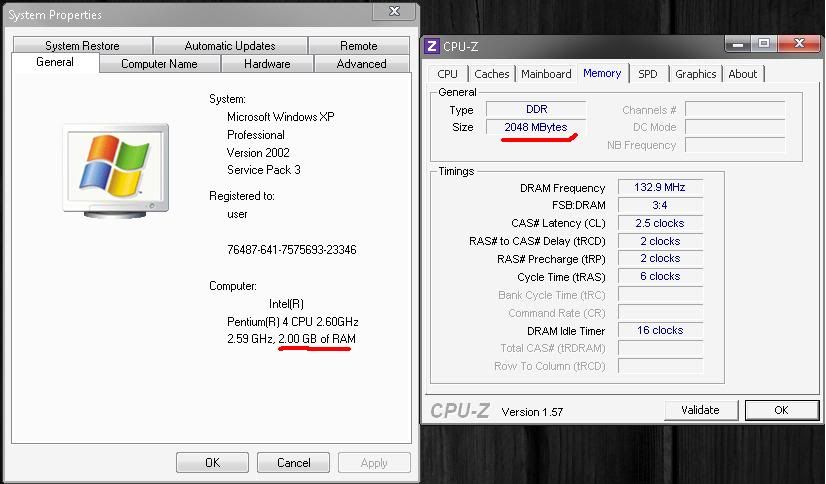Viewport: 826px width, 484px height.
Task: Open the SPD tab
Action: (648, 74)
